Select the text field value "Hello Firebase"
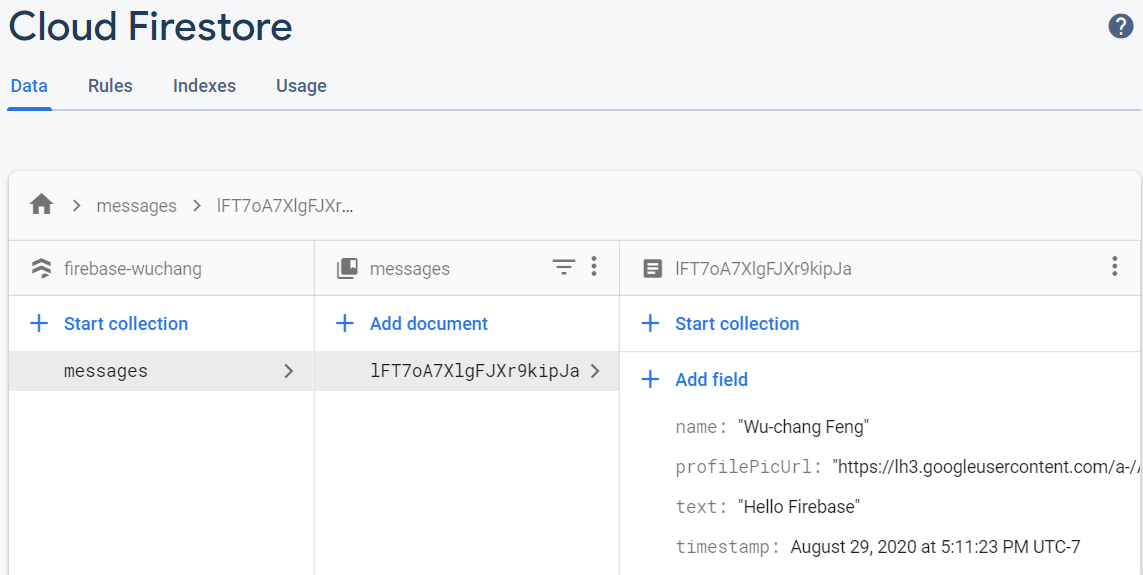 (x=799, y=507)
